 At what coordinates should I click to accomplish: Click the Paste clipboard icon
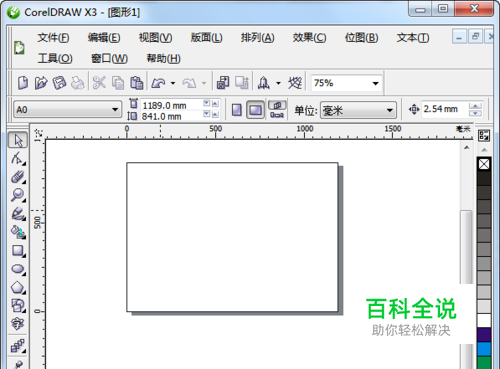tap(136, 83)
